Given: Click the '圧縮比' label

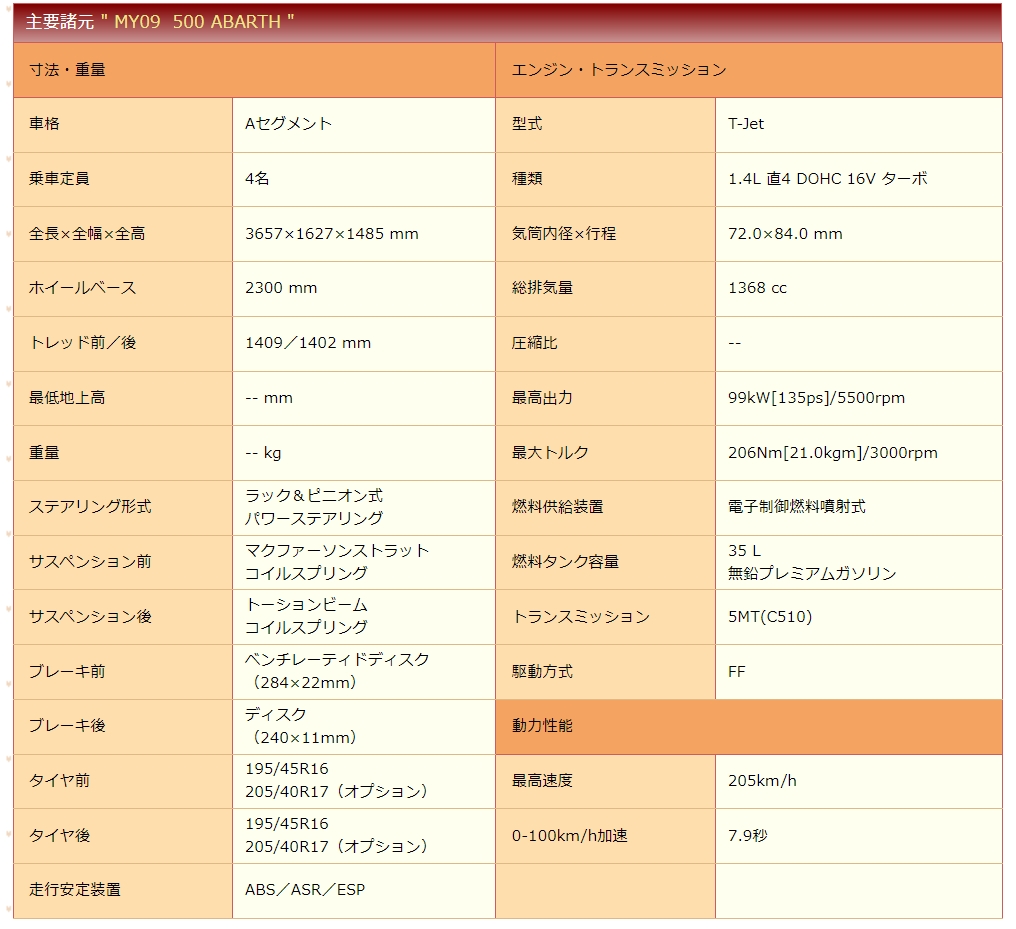Looking at the screenshot, I should [x=535, y=343].
